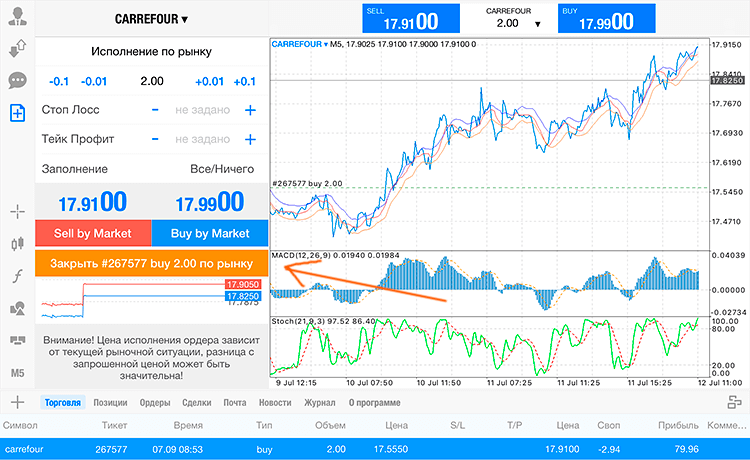Image resolution: width=750 pixels, height=460 pixels.
Task: Open the candlestick chart type icon
Action: 18,244
